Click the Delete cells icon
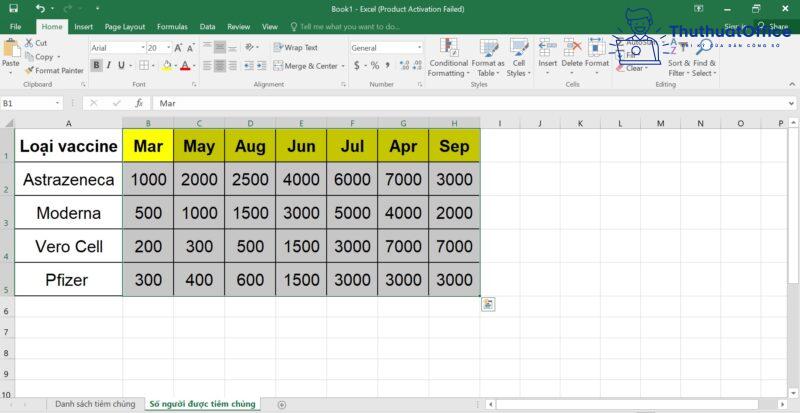The height and width of the screenshot is (413, 800). [x=572, y=48]
